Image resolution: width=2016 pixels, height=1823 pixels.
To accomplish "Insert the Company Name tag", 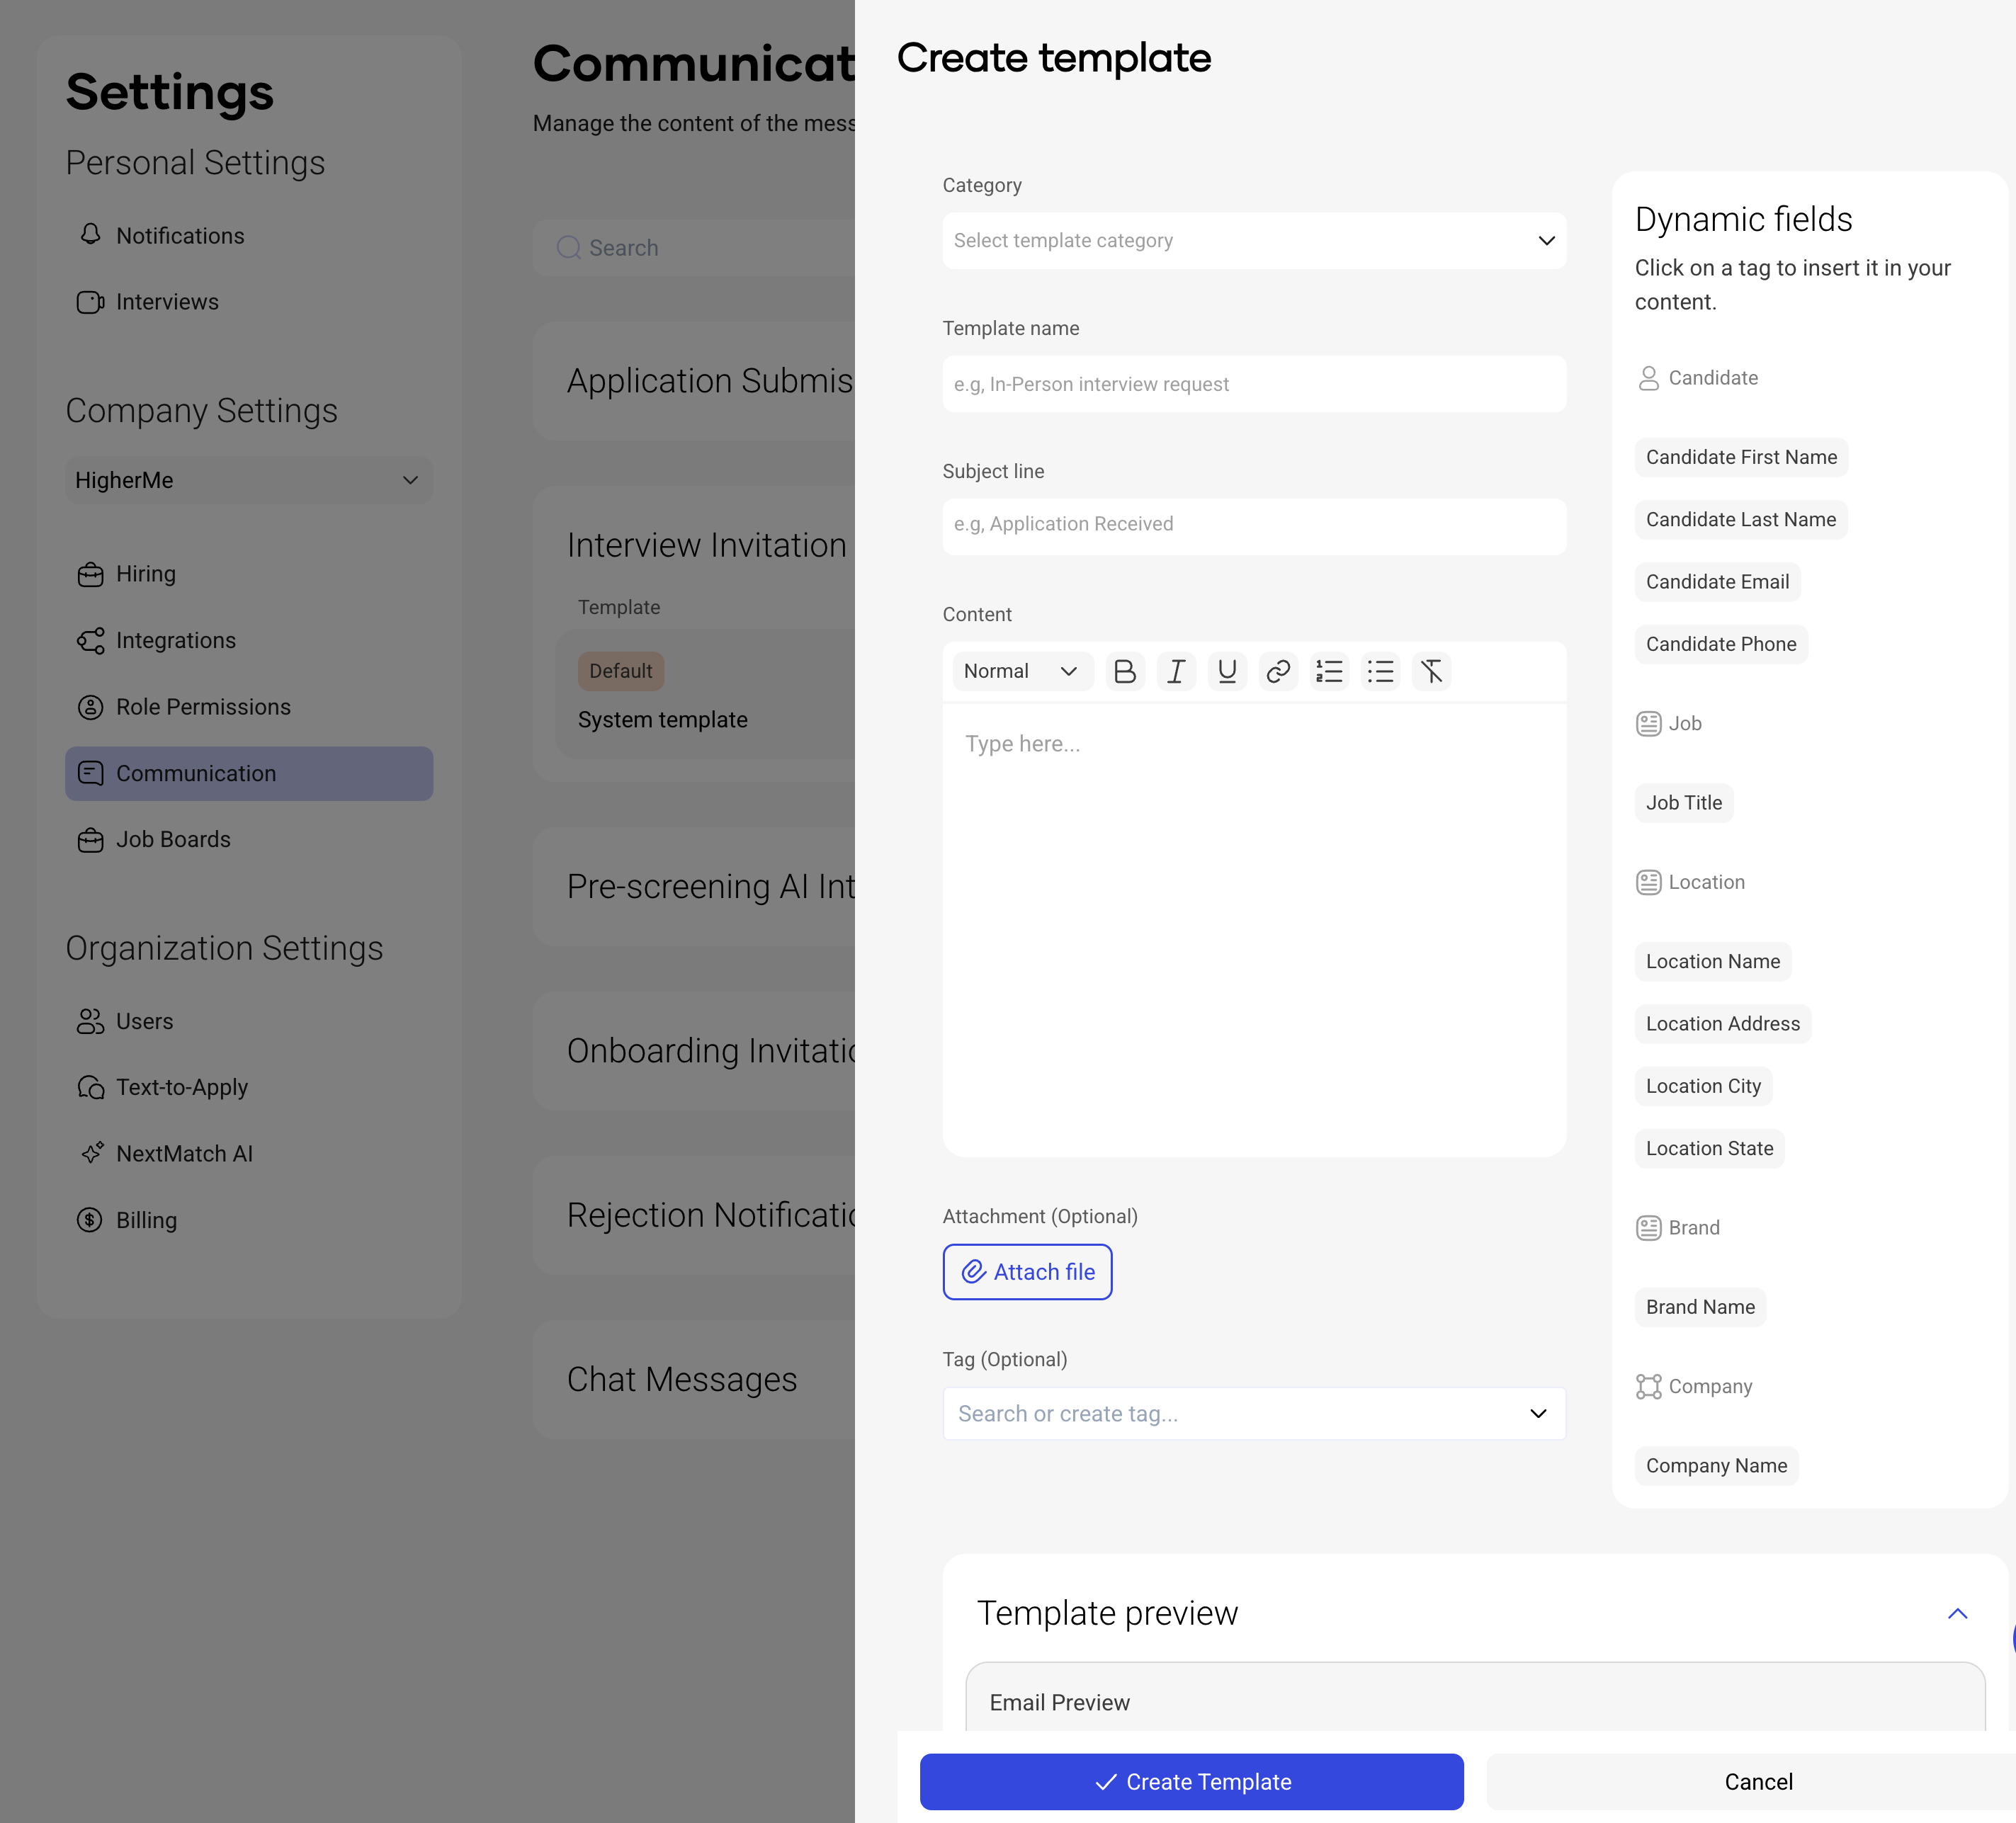I will tap(1716, 1465).
